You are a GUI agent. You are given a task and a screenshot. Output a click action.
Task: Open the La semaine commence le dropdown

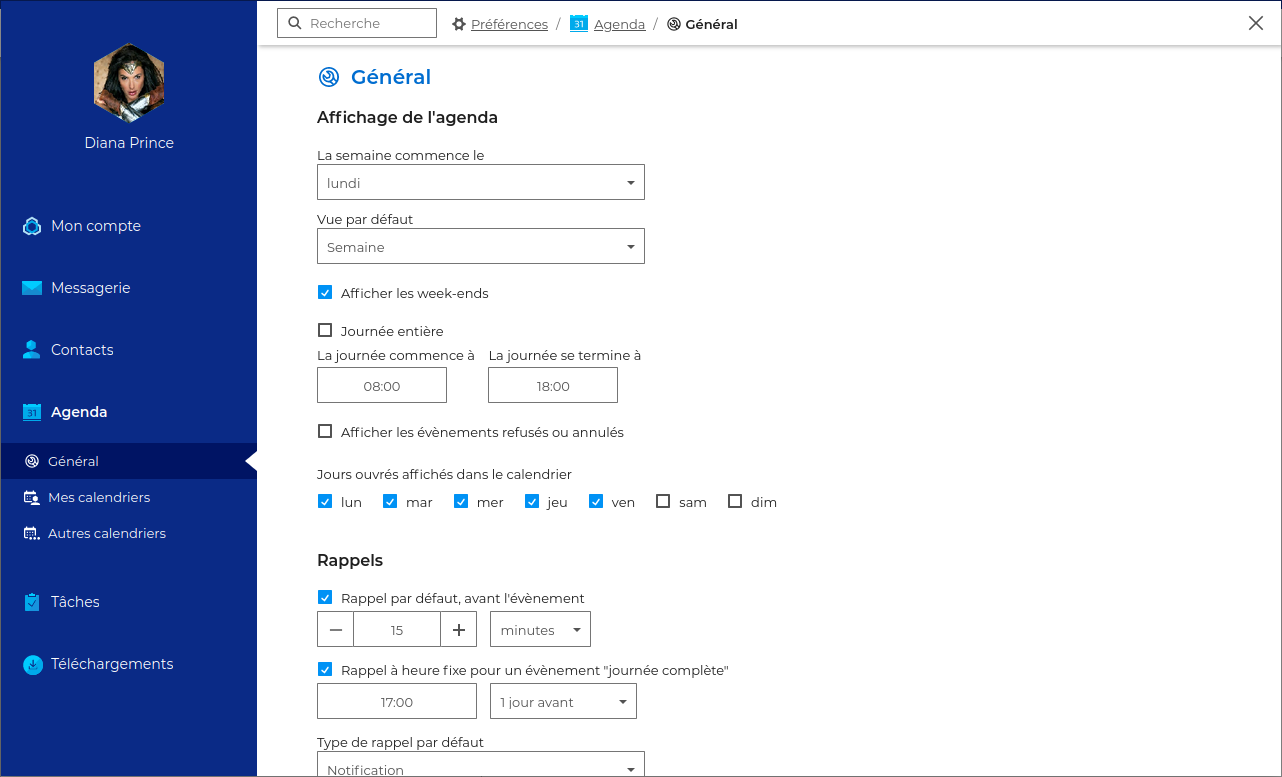pos(480,183)
